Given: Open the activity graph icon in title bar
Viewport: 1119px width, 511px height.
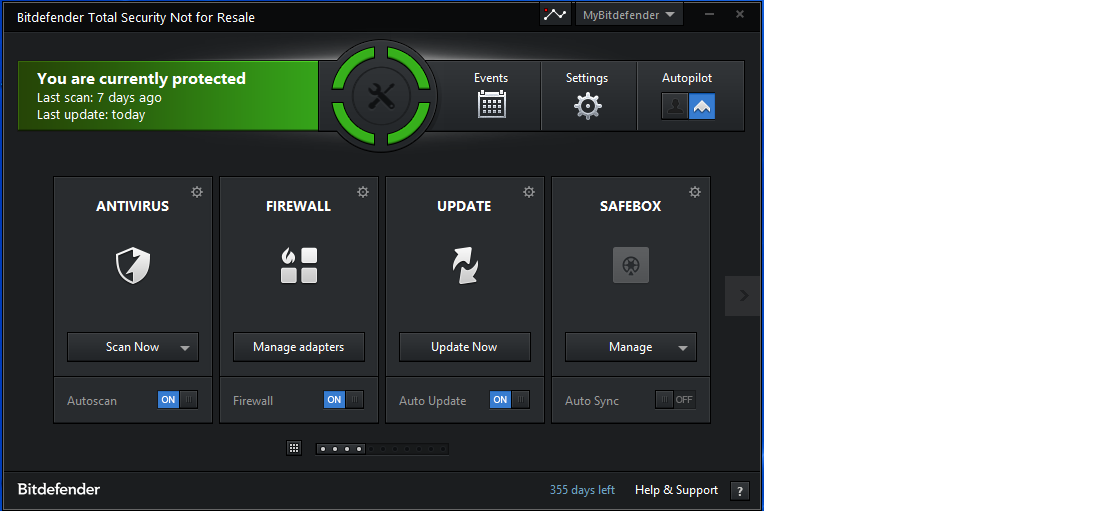Looking at the screenshot, I should pos(555,14).
